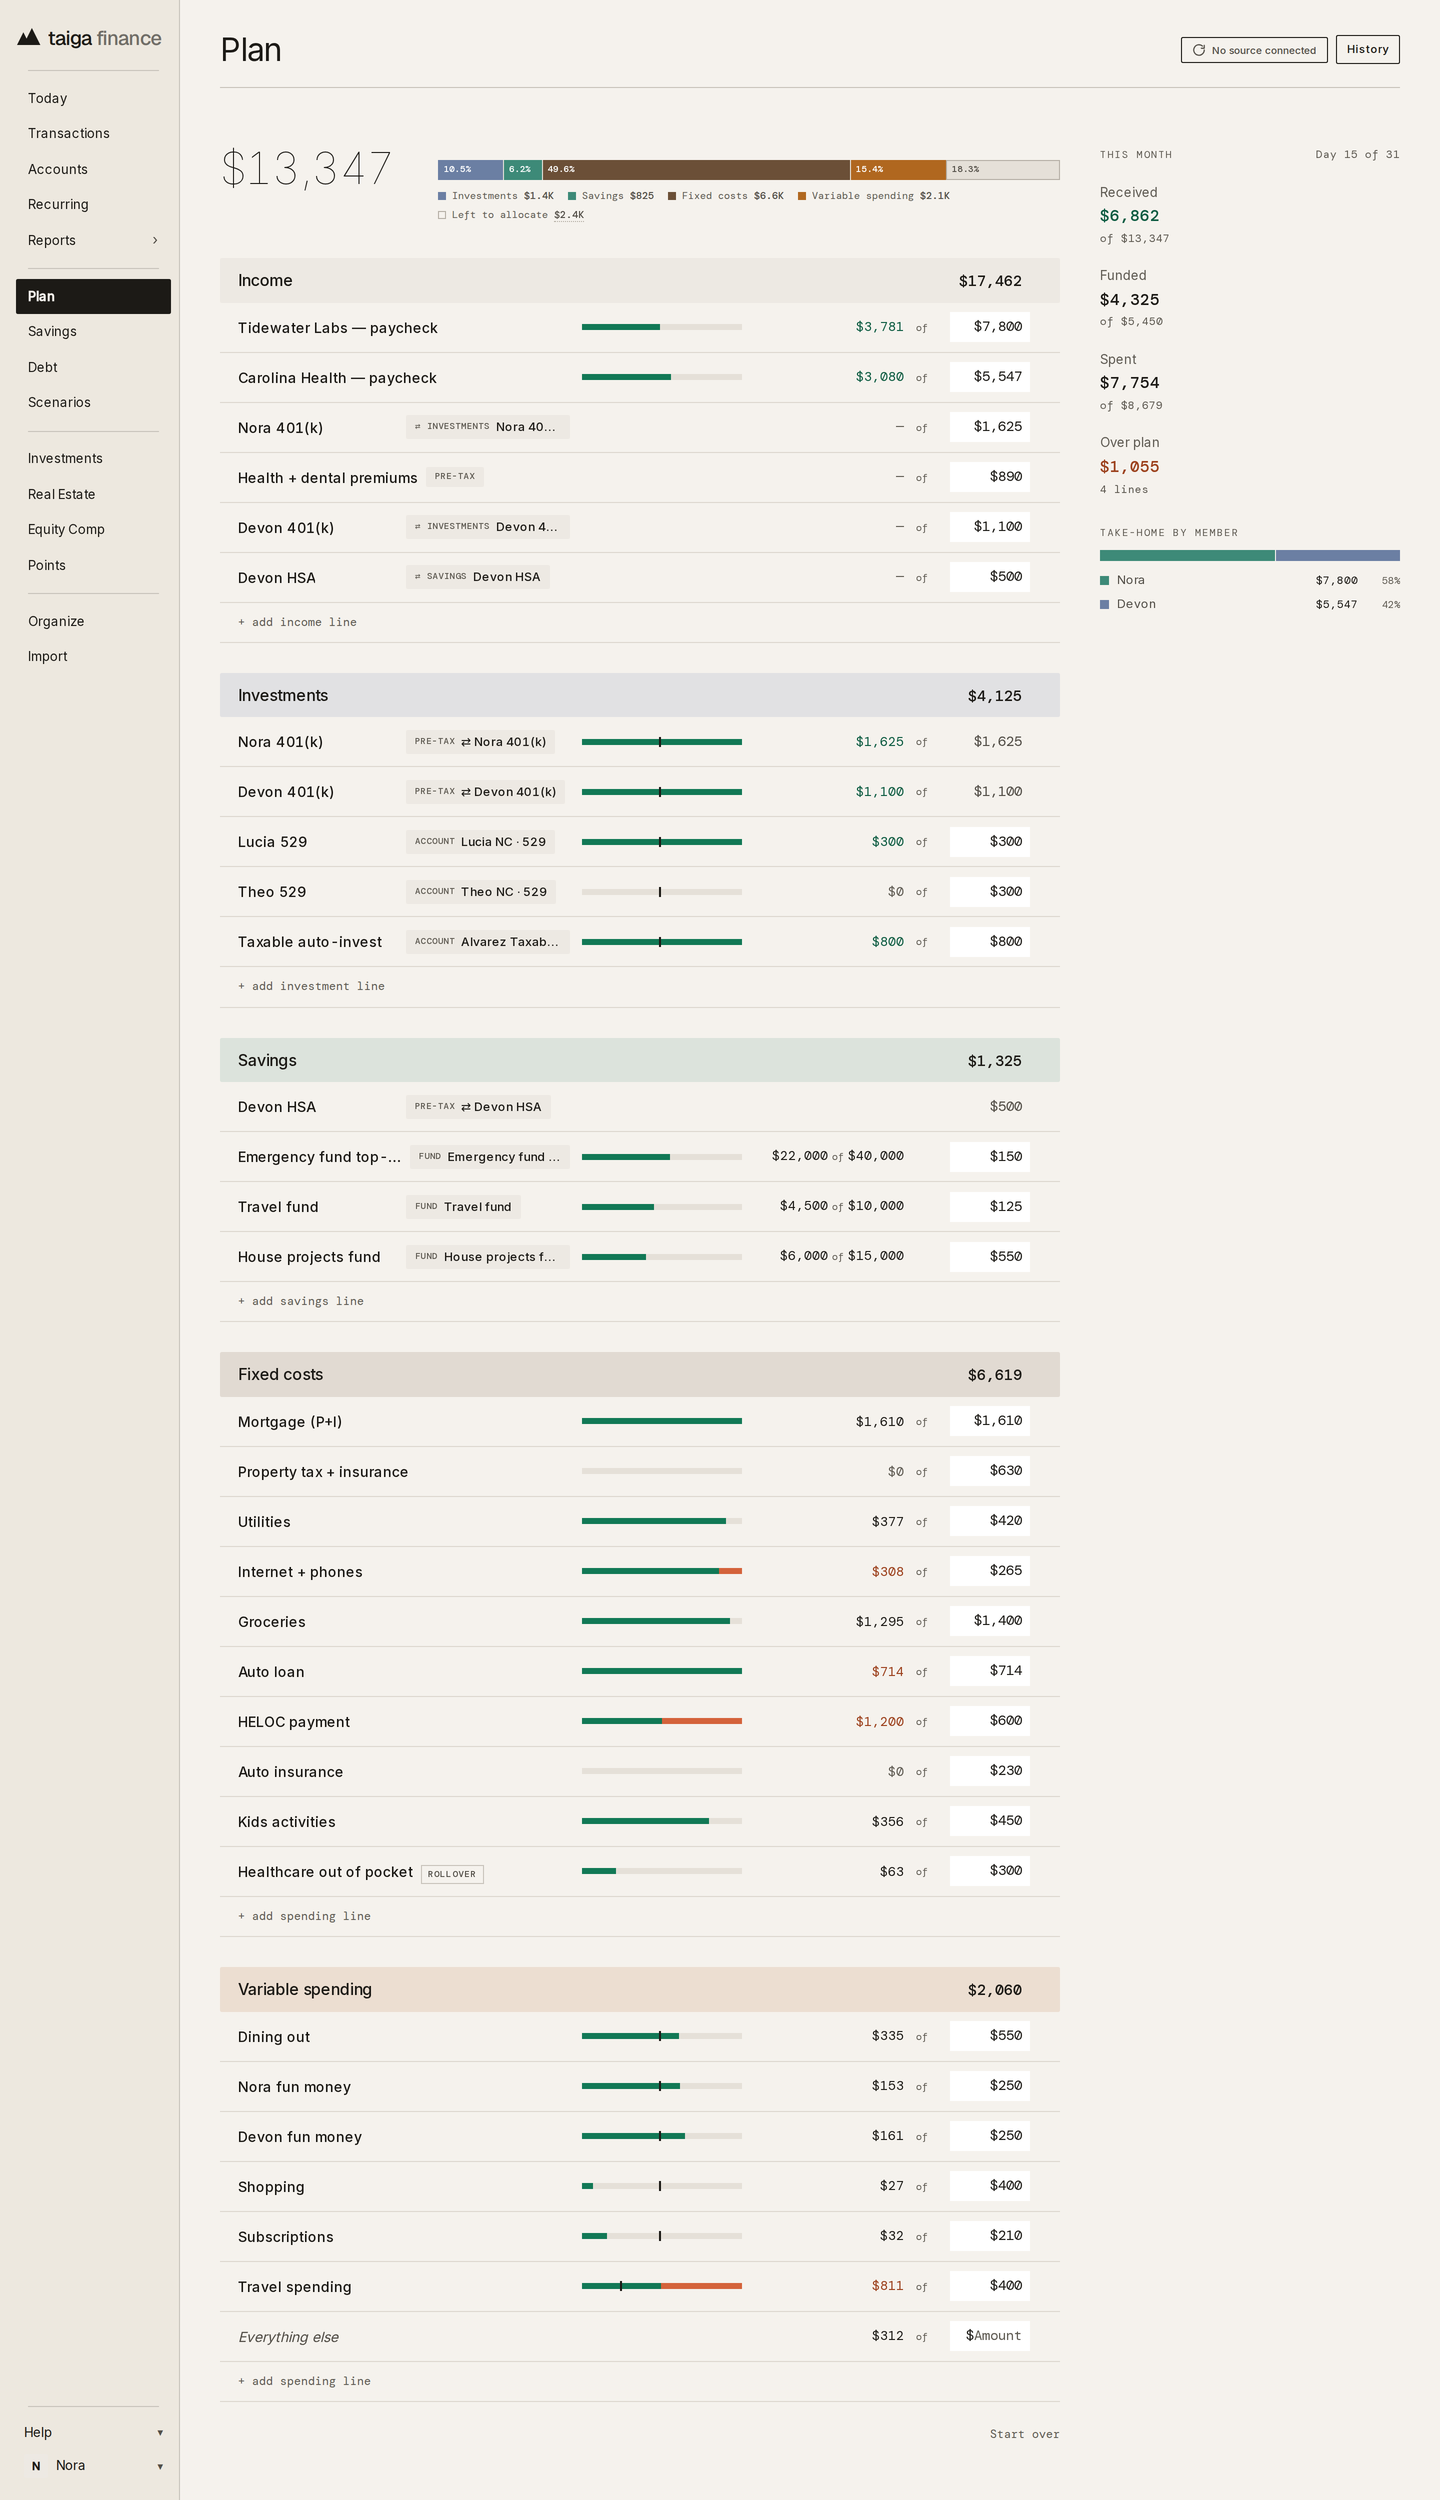Viewport: 1440px width, 2500px height.
Task: Click the PRE-TAX tag on Health + dental premiums
Action: pos(455,477)
